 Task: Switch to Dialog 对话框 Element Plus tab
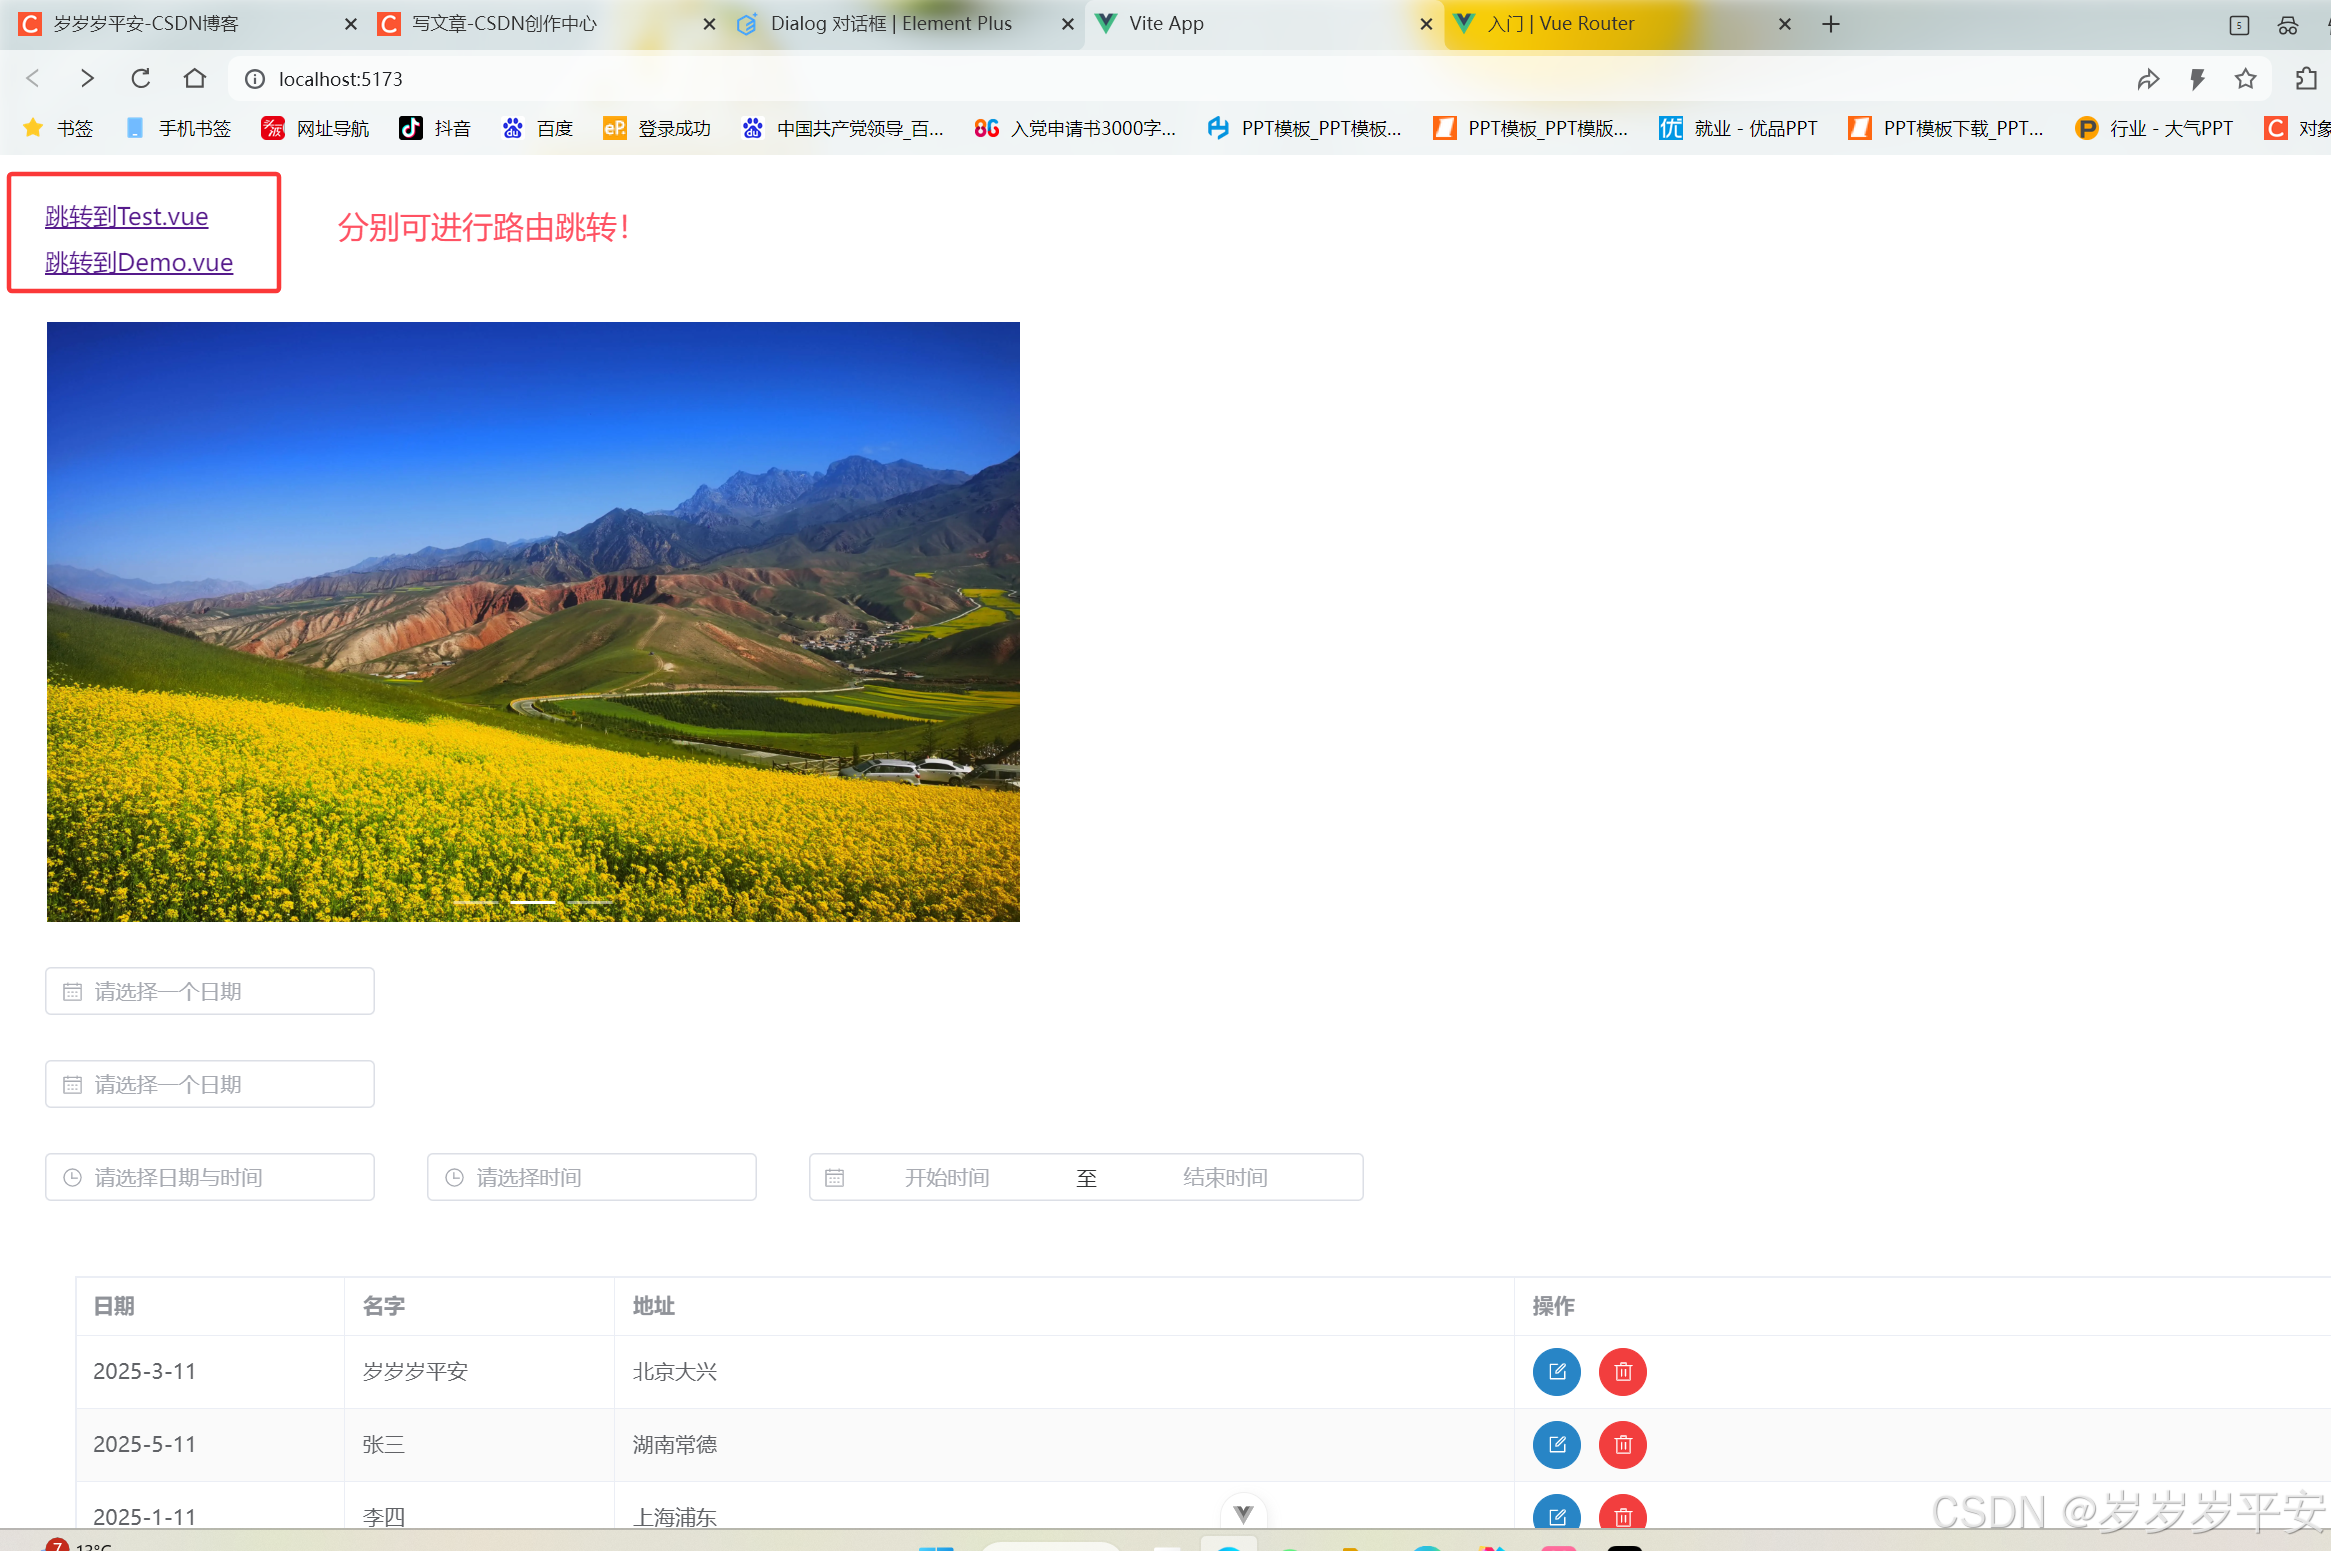[x=890, y=23]
